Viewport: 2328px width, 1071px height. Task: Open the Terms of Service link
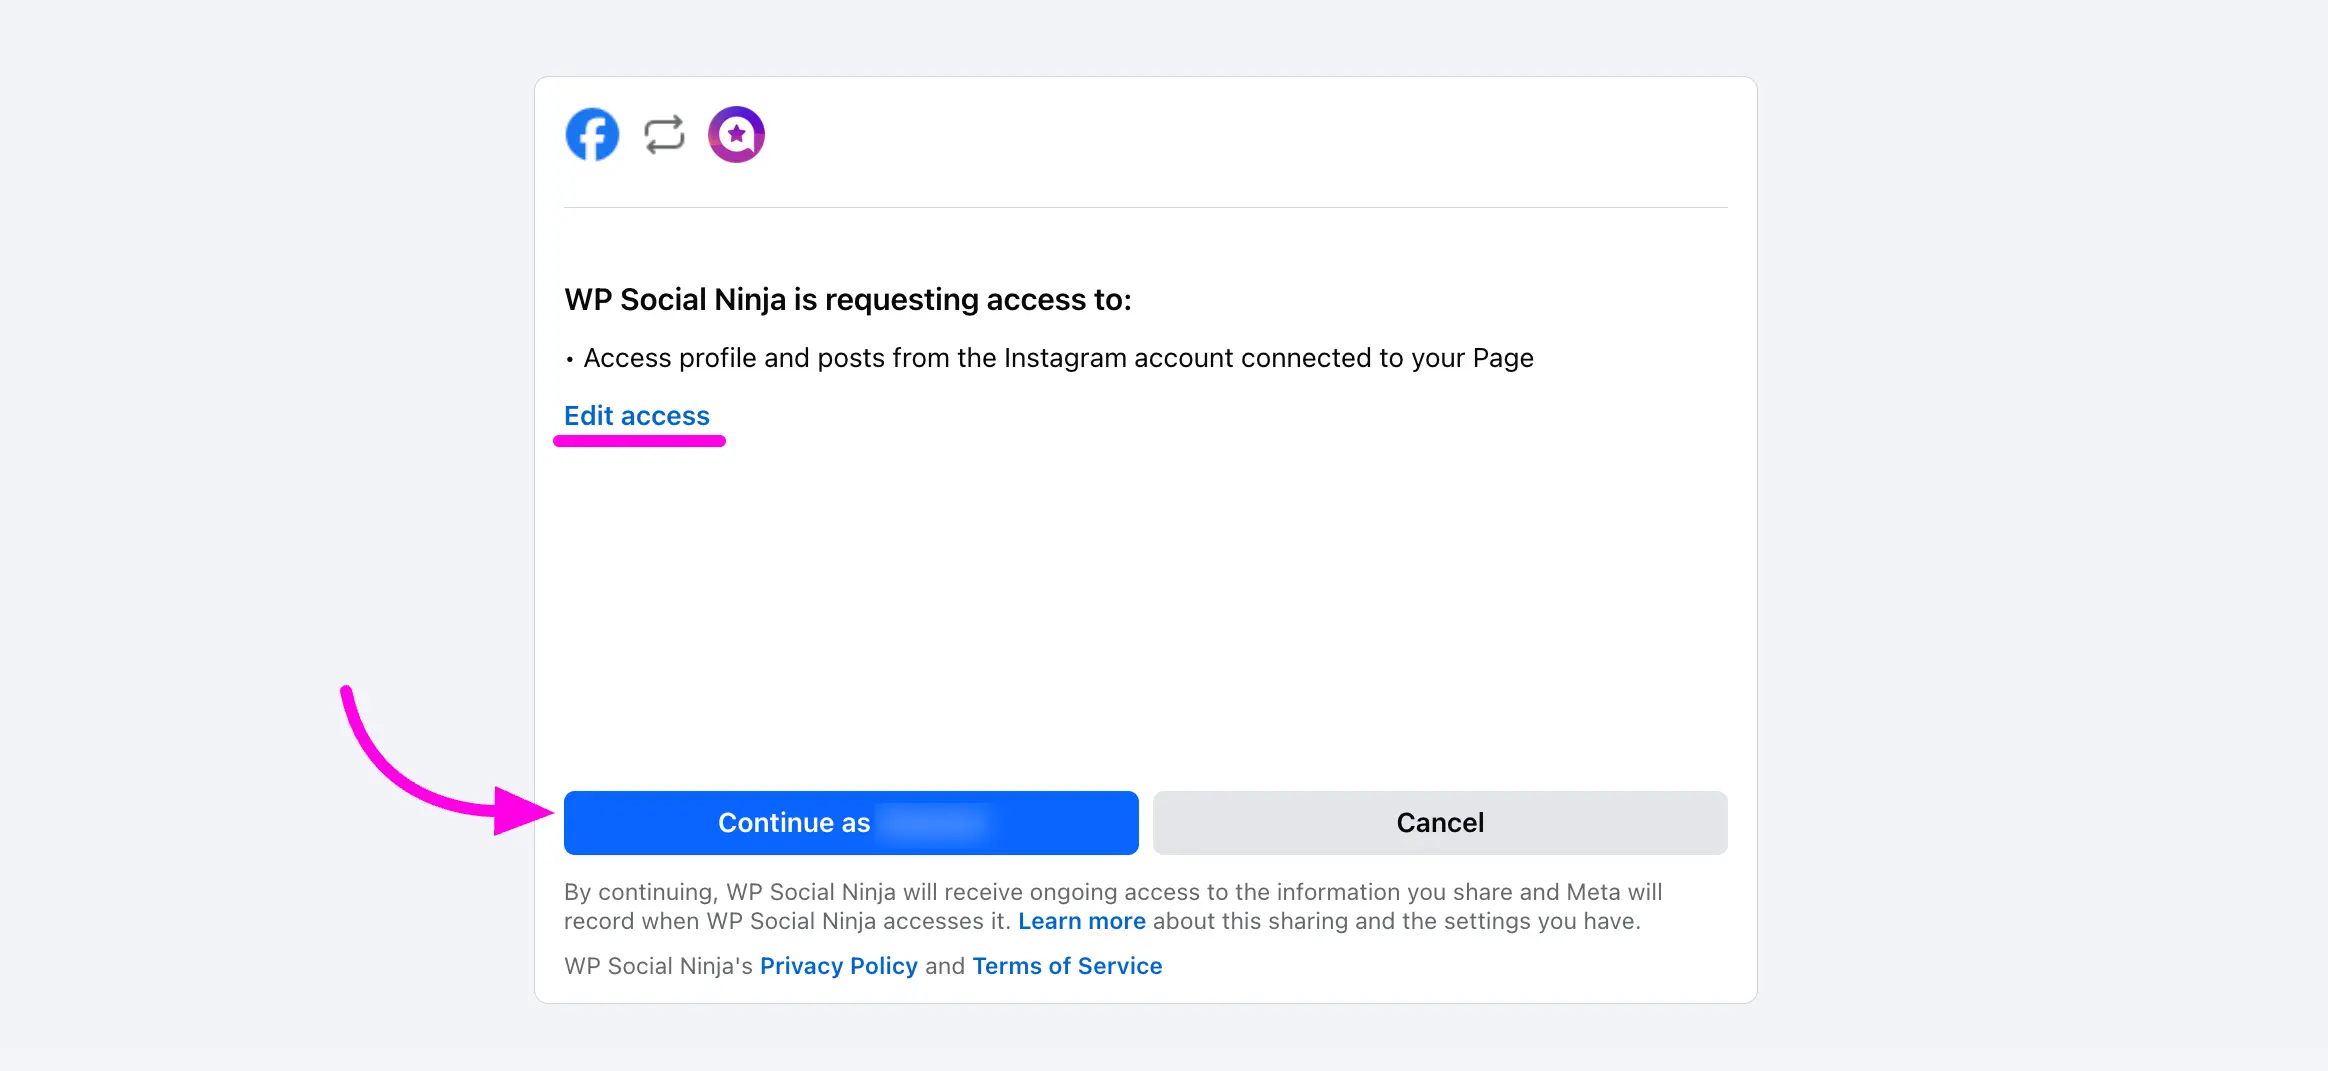point(1067,966)
